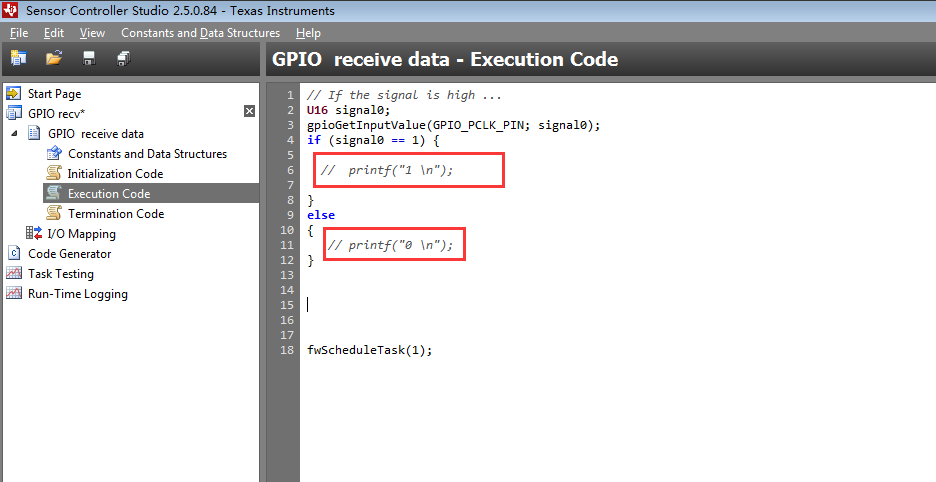Select the GPIO recv* project entry

pyautogui.click(x=57, y=113)
